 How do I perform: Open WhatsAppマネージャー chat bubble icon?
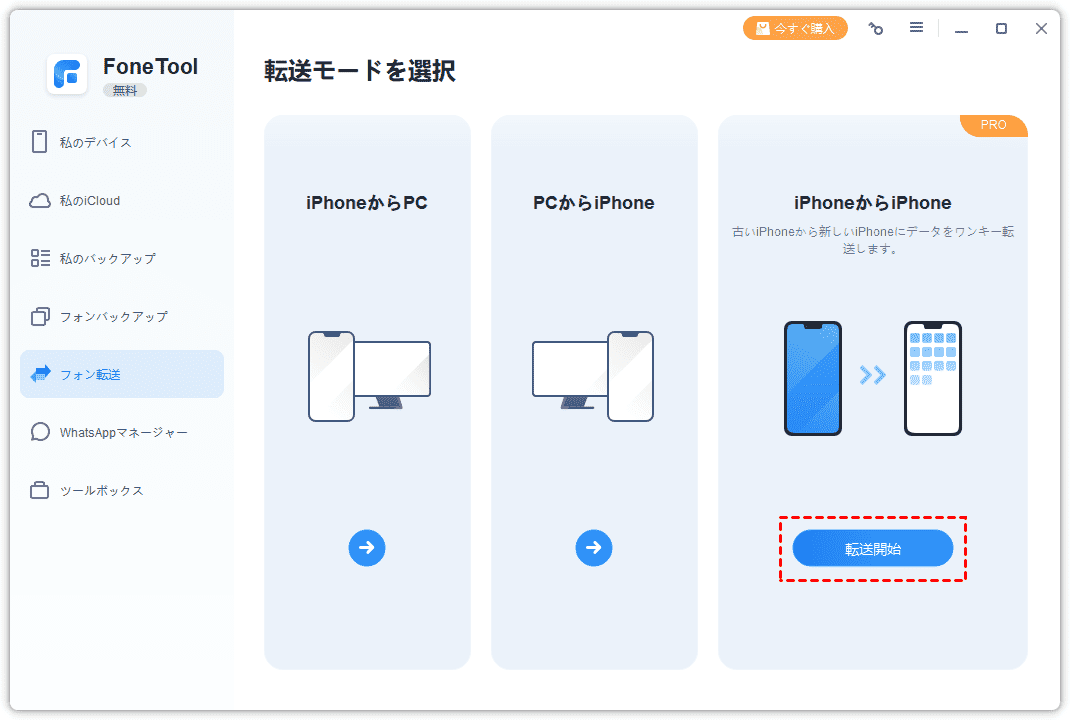point(40,432)
